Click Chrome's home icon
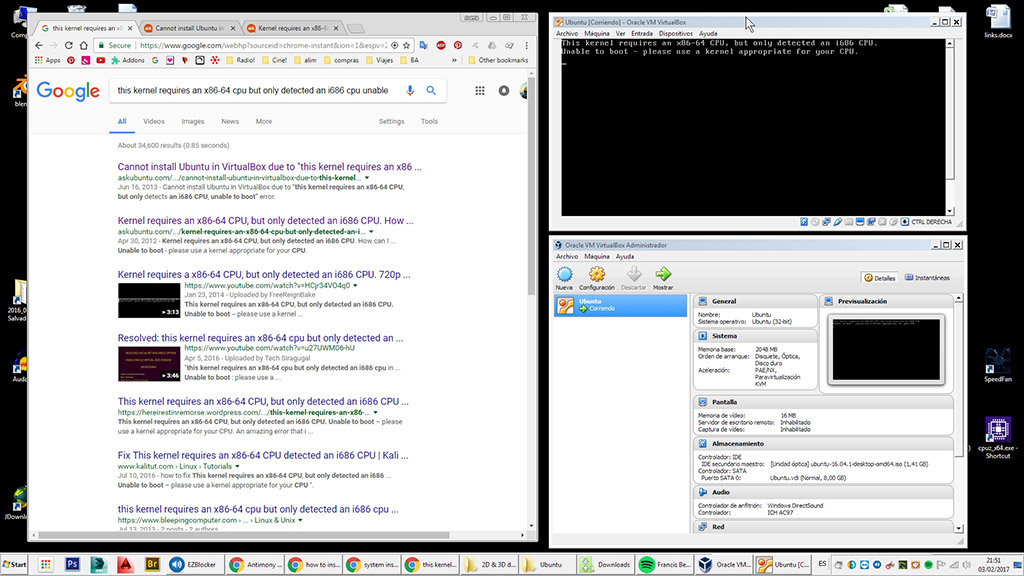Image resolution: width=1024 pixels, height=576 pixels. click(84, 45)
